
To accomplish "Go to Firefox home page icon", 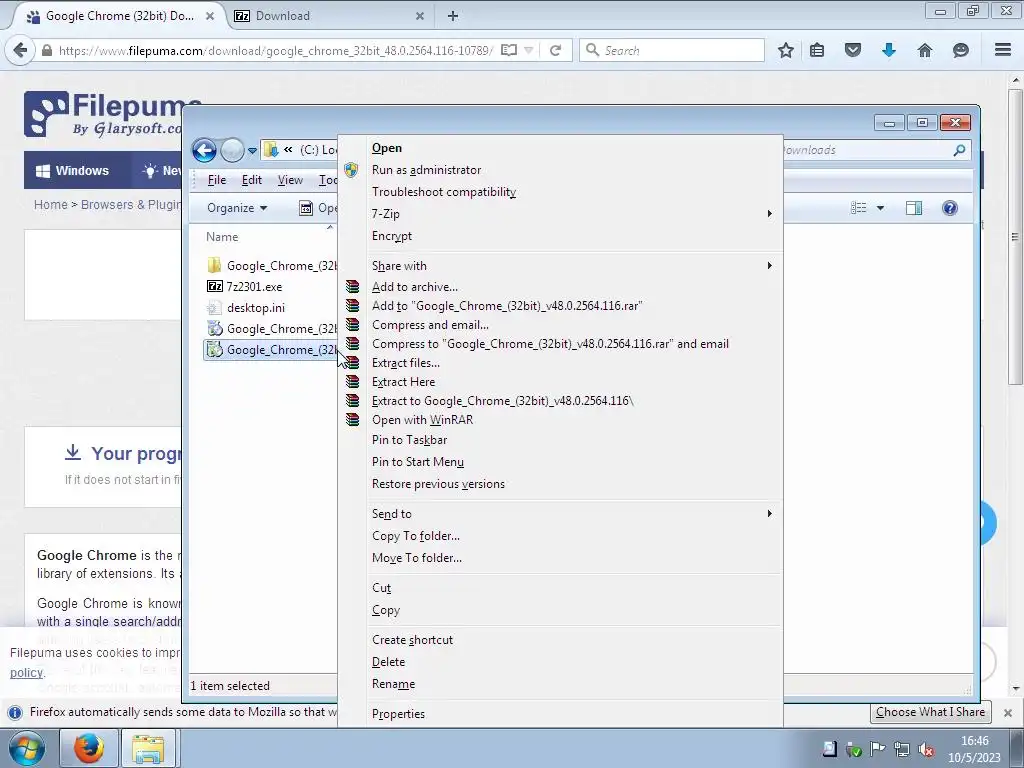I will (925, 50).
